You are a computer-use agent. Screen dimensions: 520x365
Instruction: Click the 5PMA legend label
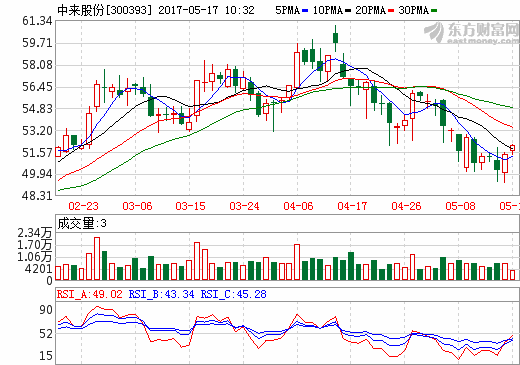287,10
